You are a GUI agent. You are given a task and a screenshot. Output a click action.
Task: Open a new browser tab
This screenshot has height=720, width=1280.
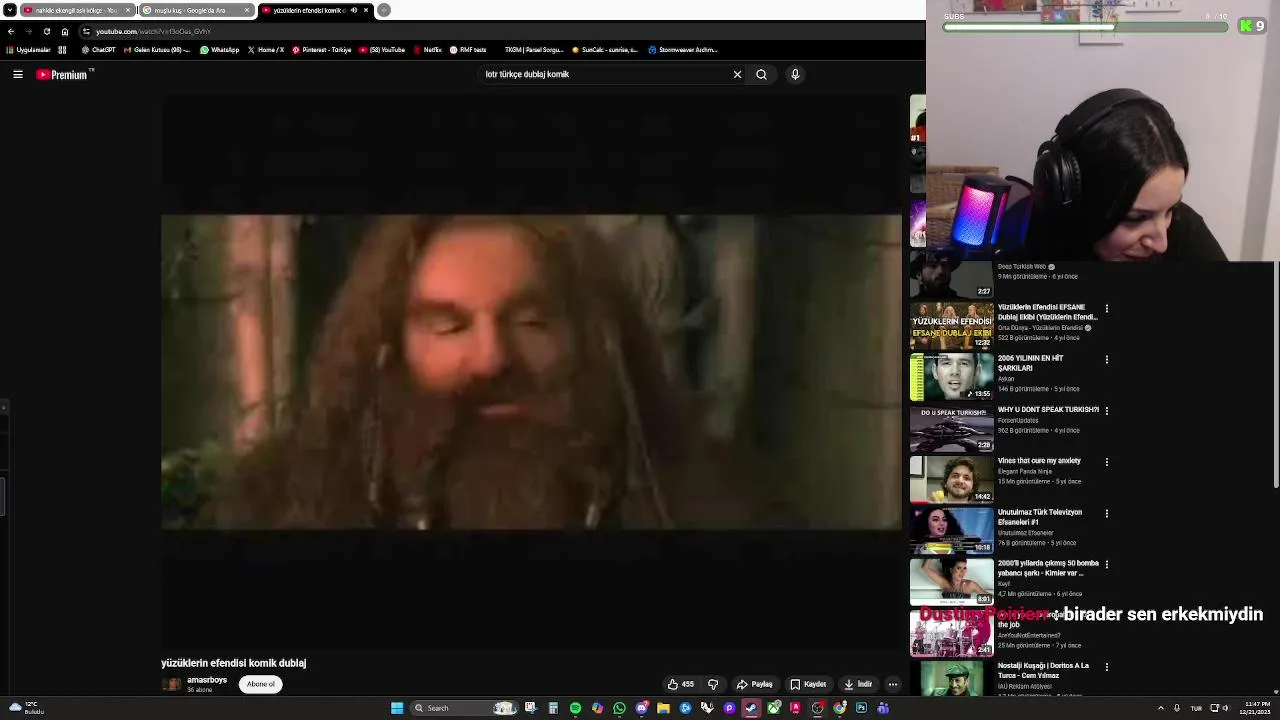(384, 10)
